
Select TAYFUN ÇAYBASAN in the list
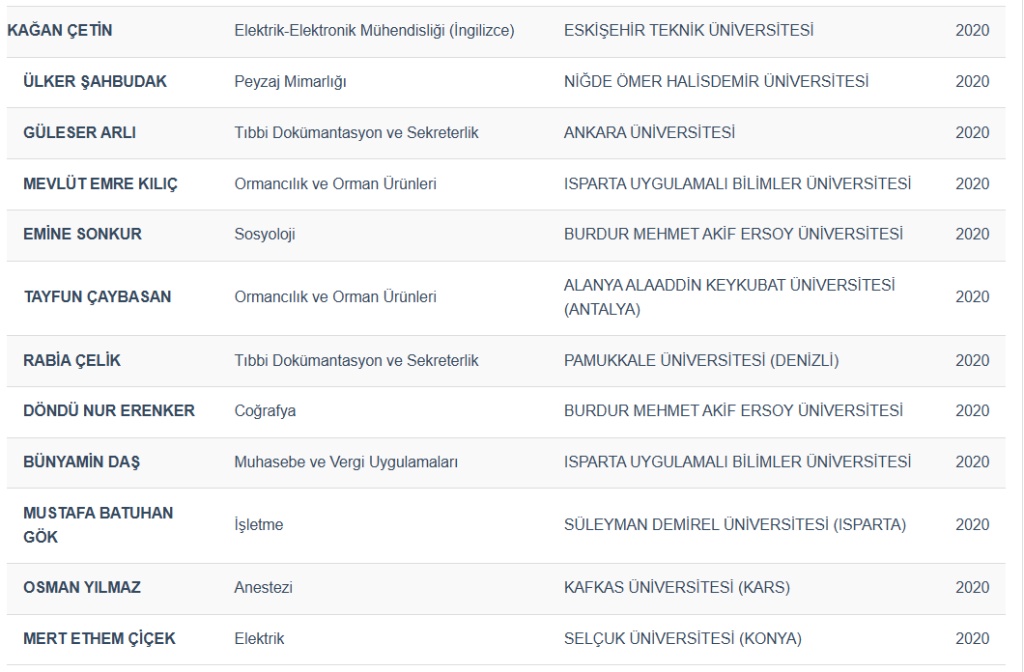(97, 297)
